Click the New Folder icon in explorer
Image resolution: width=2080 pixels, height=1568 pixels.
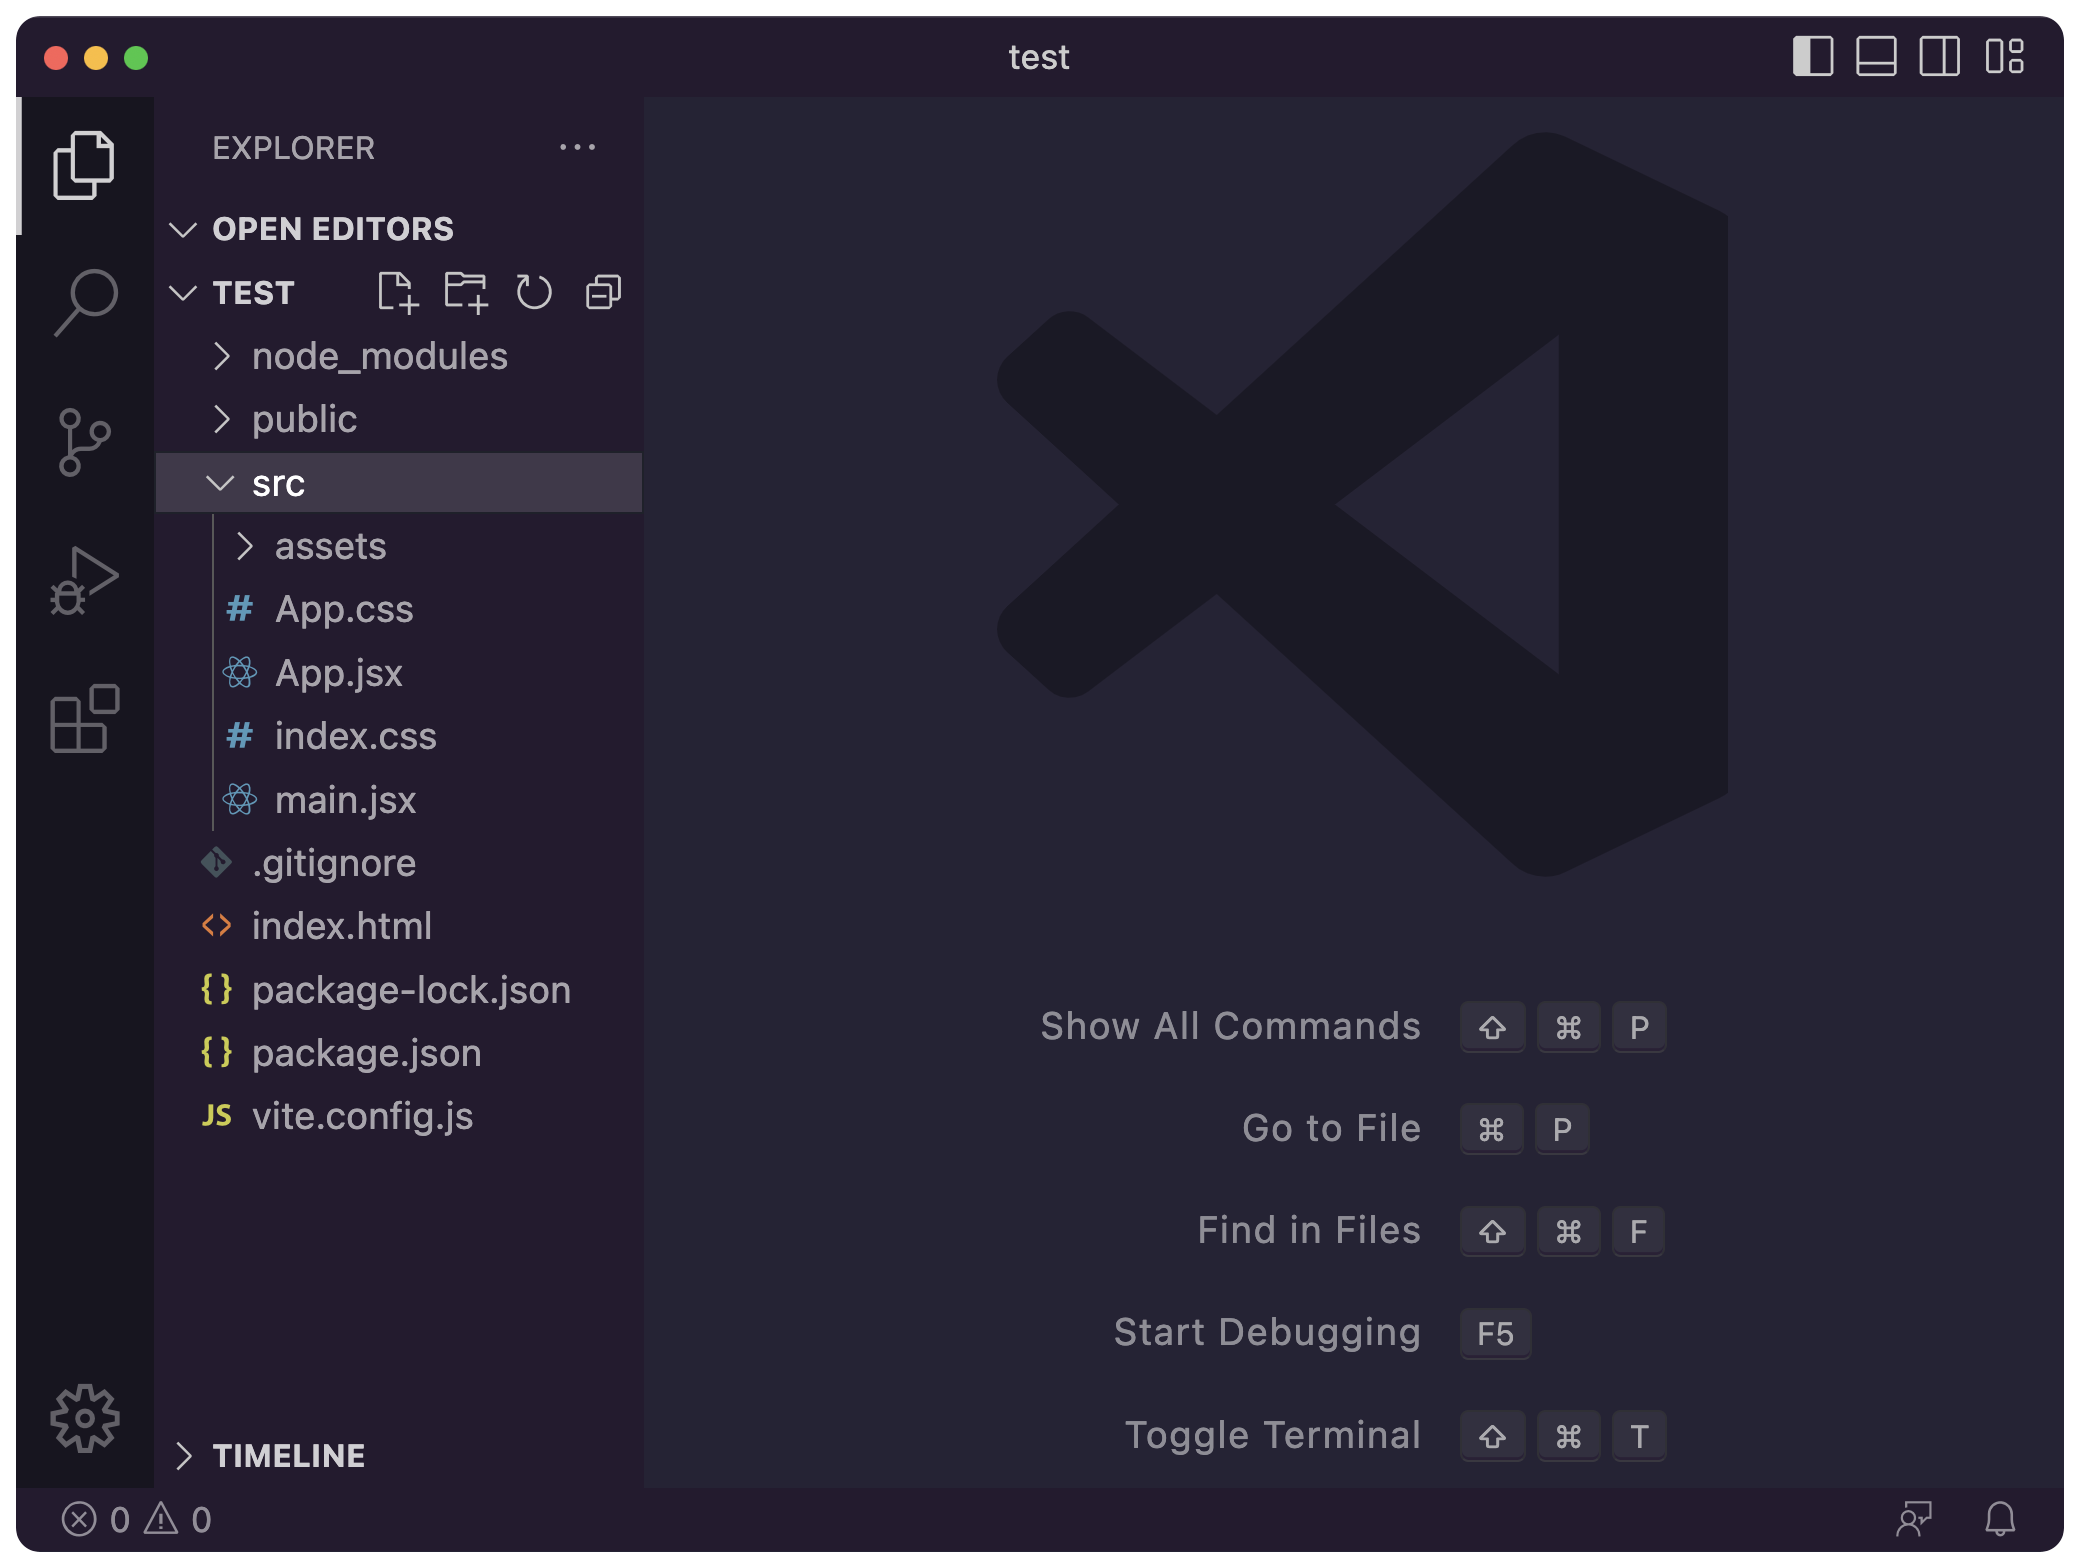[466, 293]
